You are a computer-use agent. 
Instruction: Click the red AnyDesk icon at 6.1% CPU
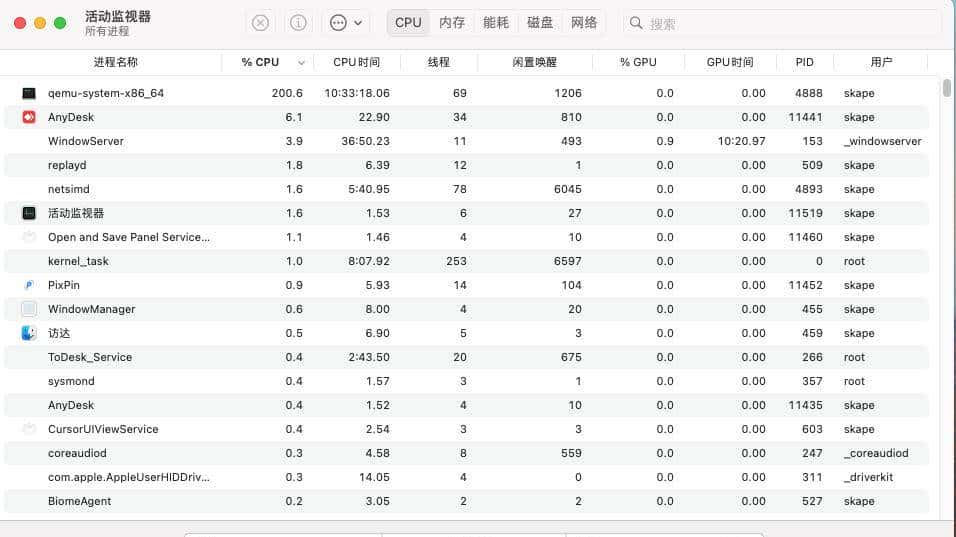29,117
